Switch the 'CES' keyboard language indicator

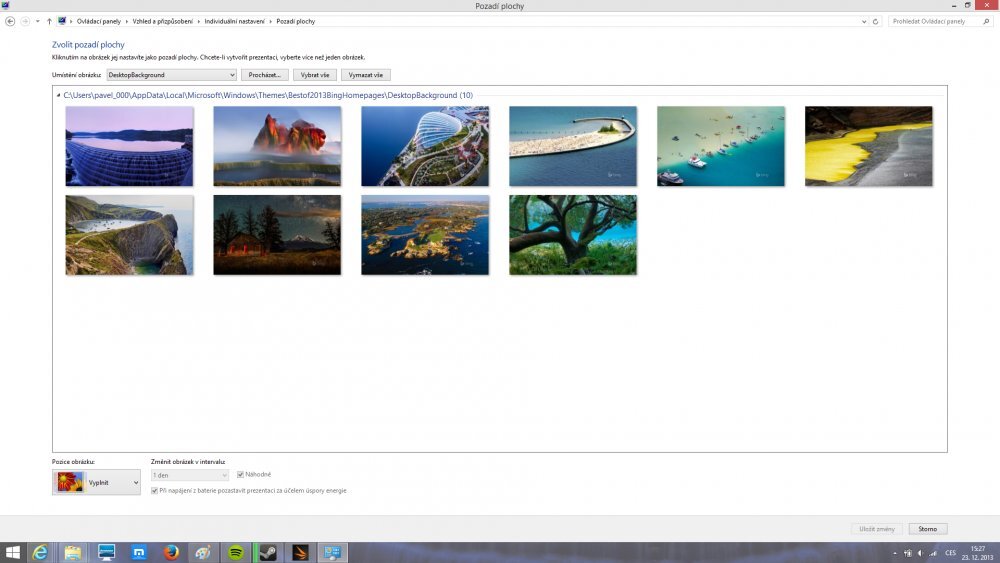tap(950, 553)
